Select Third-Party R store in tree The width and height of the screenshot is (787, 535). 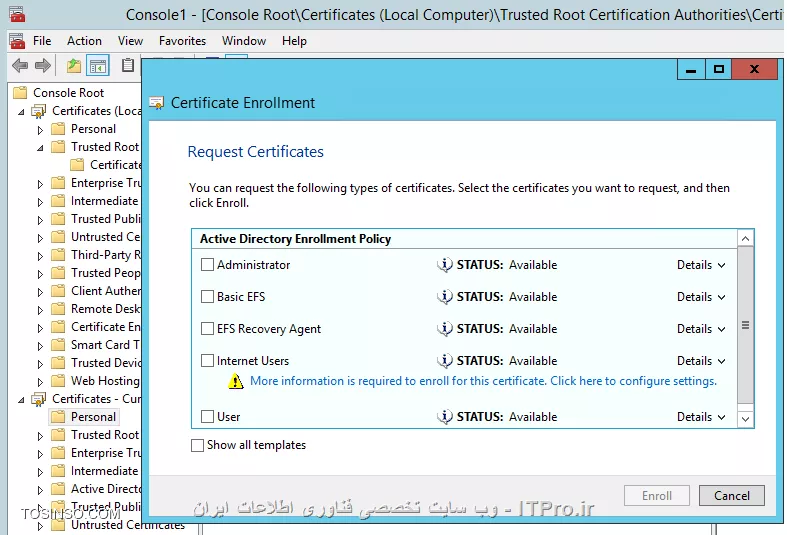coord(106,255)
